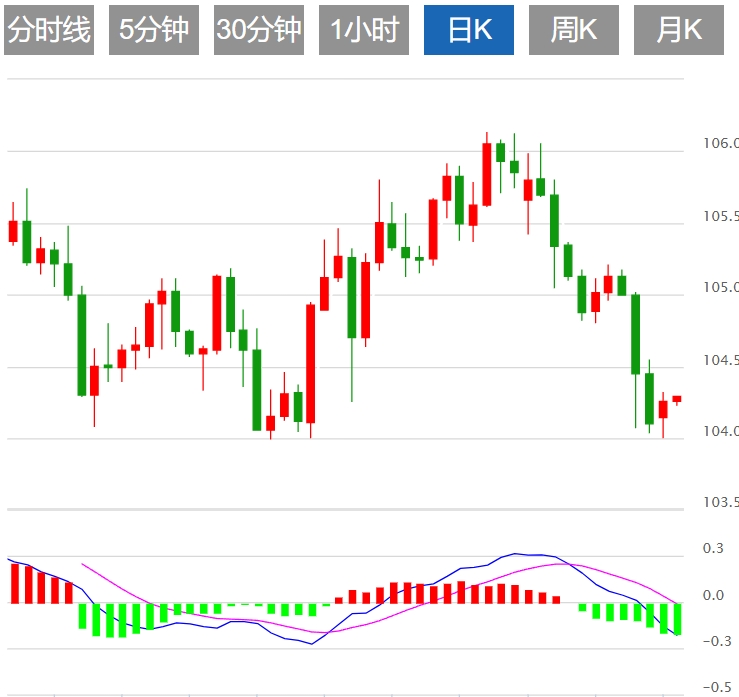739x697 pixels.
Task: Open the 30分钟 interval tab
Action: click(x=258, y=30)
